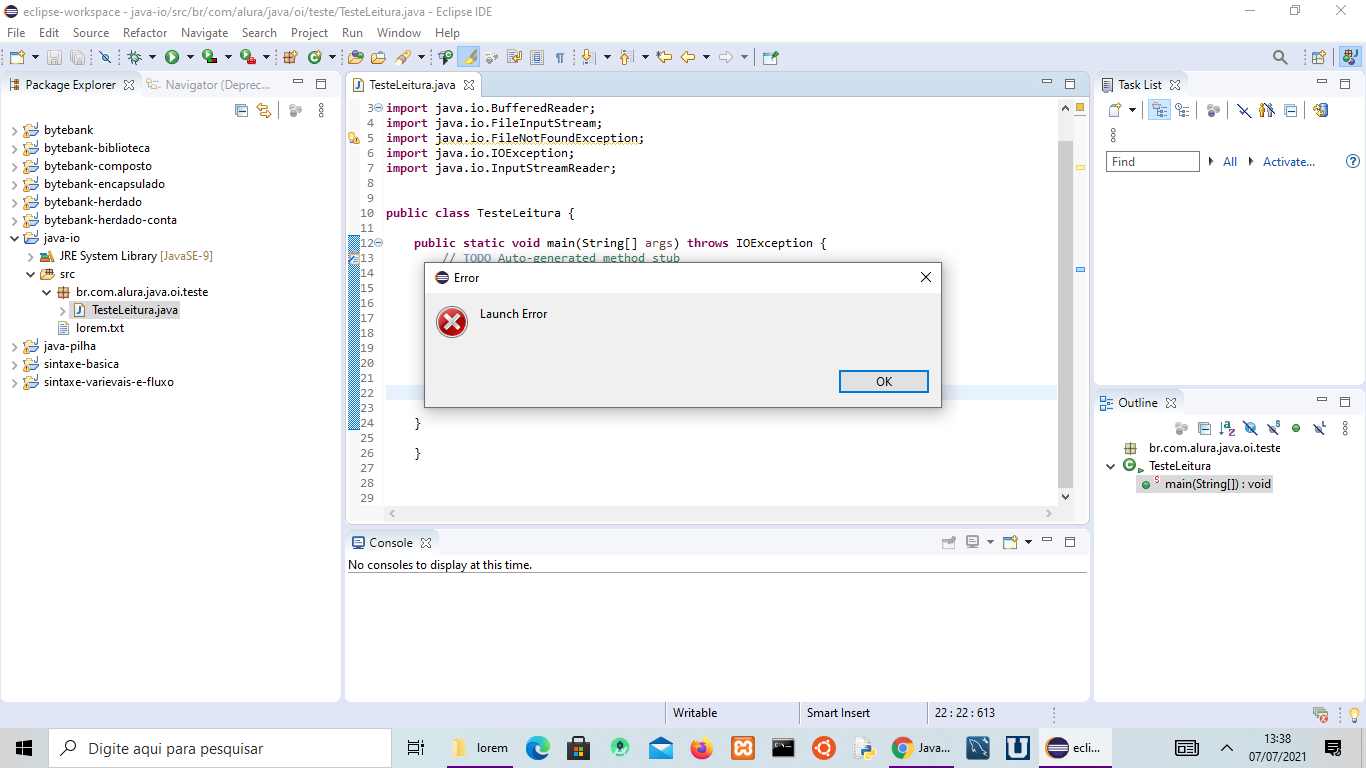This screenshot has height=768, width=1366.
Task: Click the toolbar Search magnifier icon
Action: pos(1280,58)
